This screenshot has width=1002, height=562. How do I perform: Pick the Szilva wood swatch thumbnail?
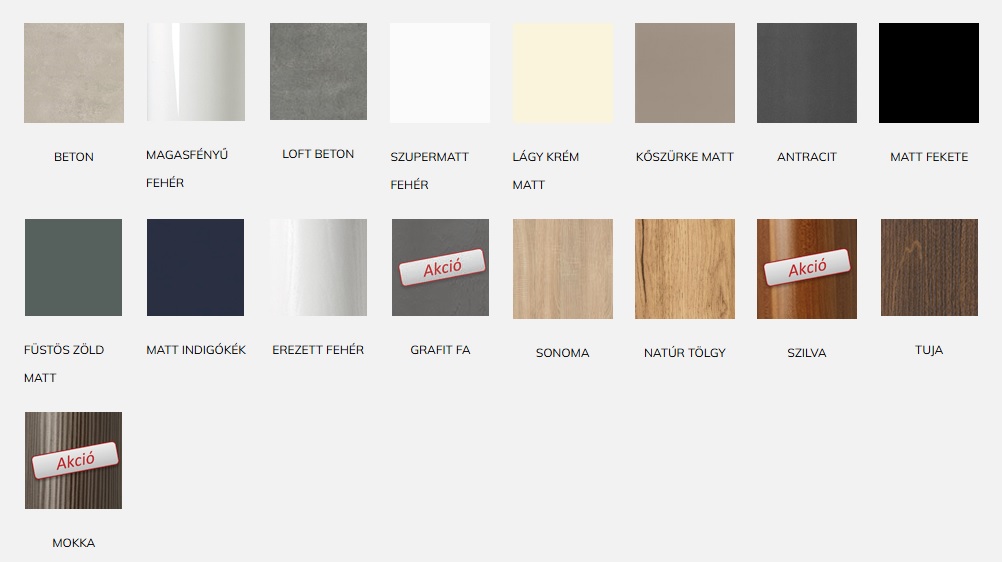(806, 269)
